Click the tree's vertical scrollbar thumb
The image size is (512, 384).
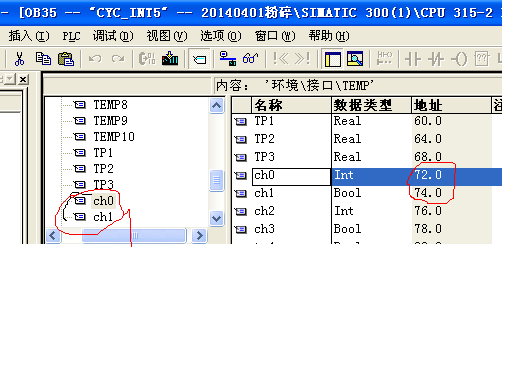(x=216, y=180)
